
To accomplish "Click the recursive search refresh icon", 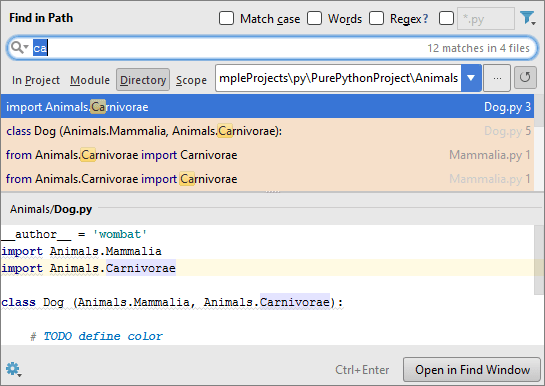I will pos(525,77).
